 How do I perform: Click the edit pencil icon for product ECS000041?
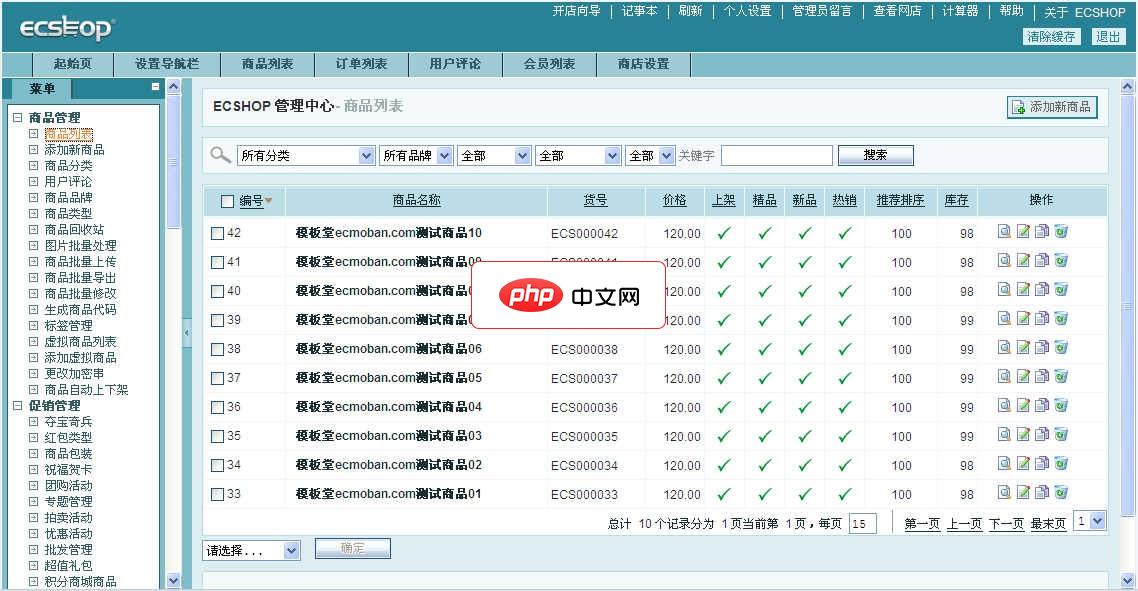coord(1021,261)
